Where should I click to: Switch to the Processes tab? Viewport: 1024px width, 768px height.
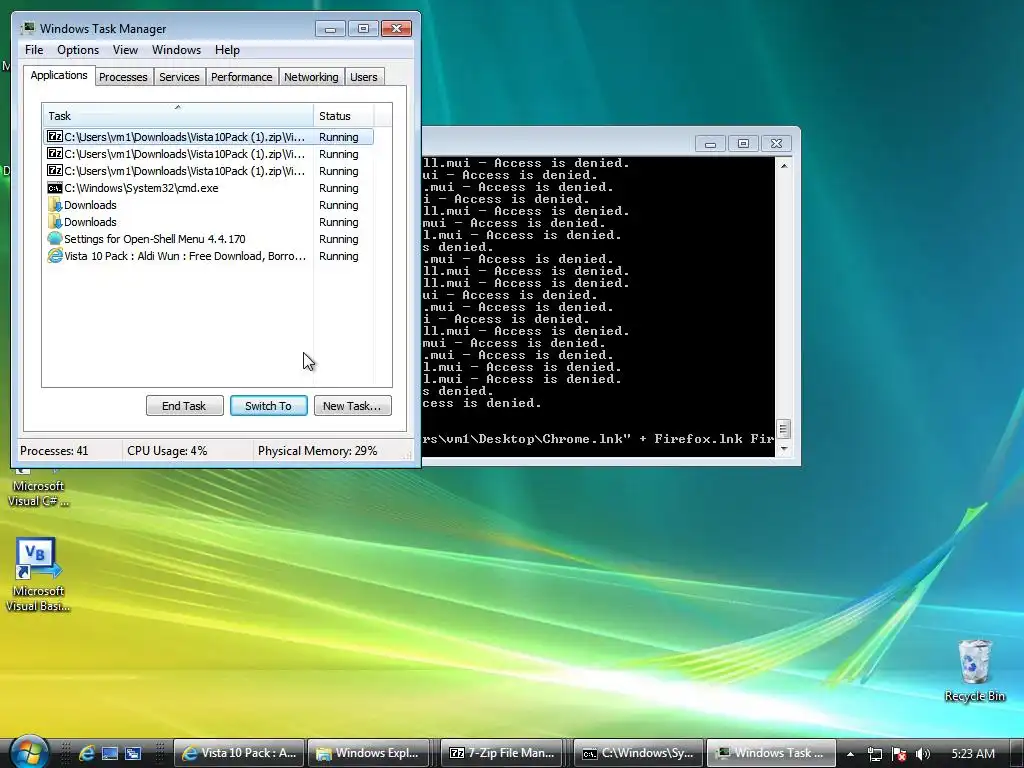tap(123, 77)
